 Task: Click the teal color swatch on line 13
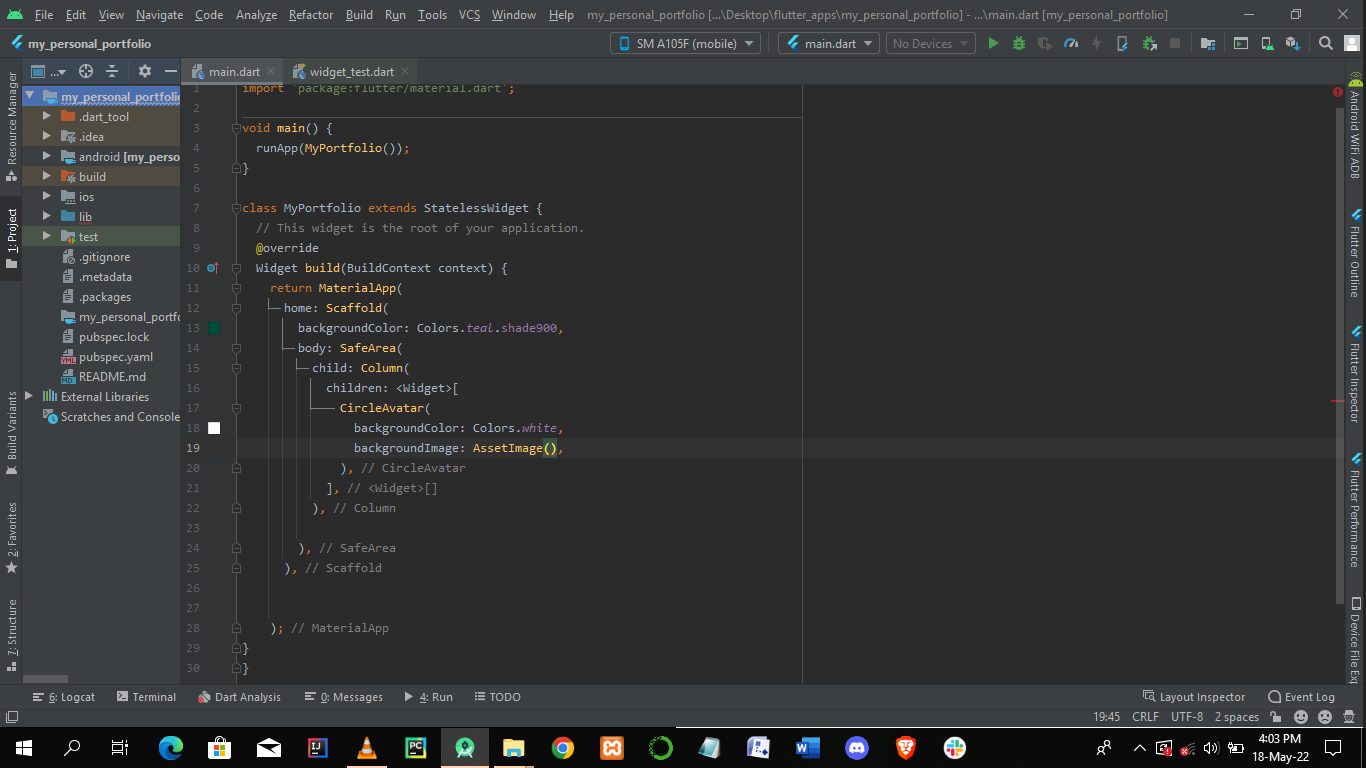click(x=214, y=328)
